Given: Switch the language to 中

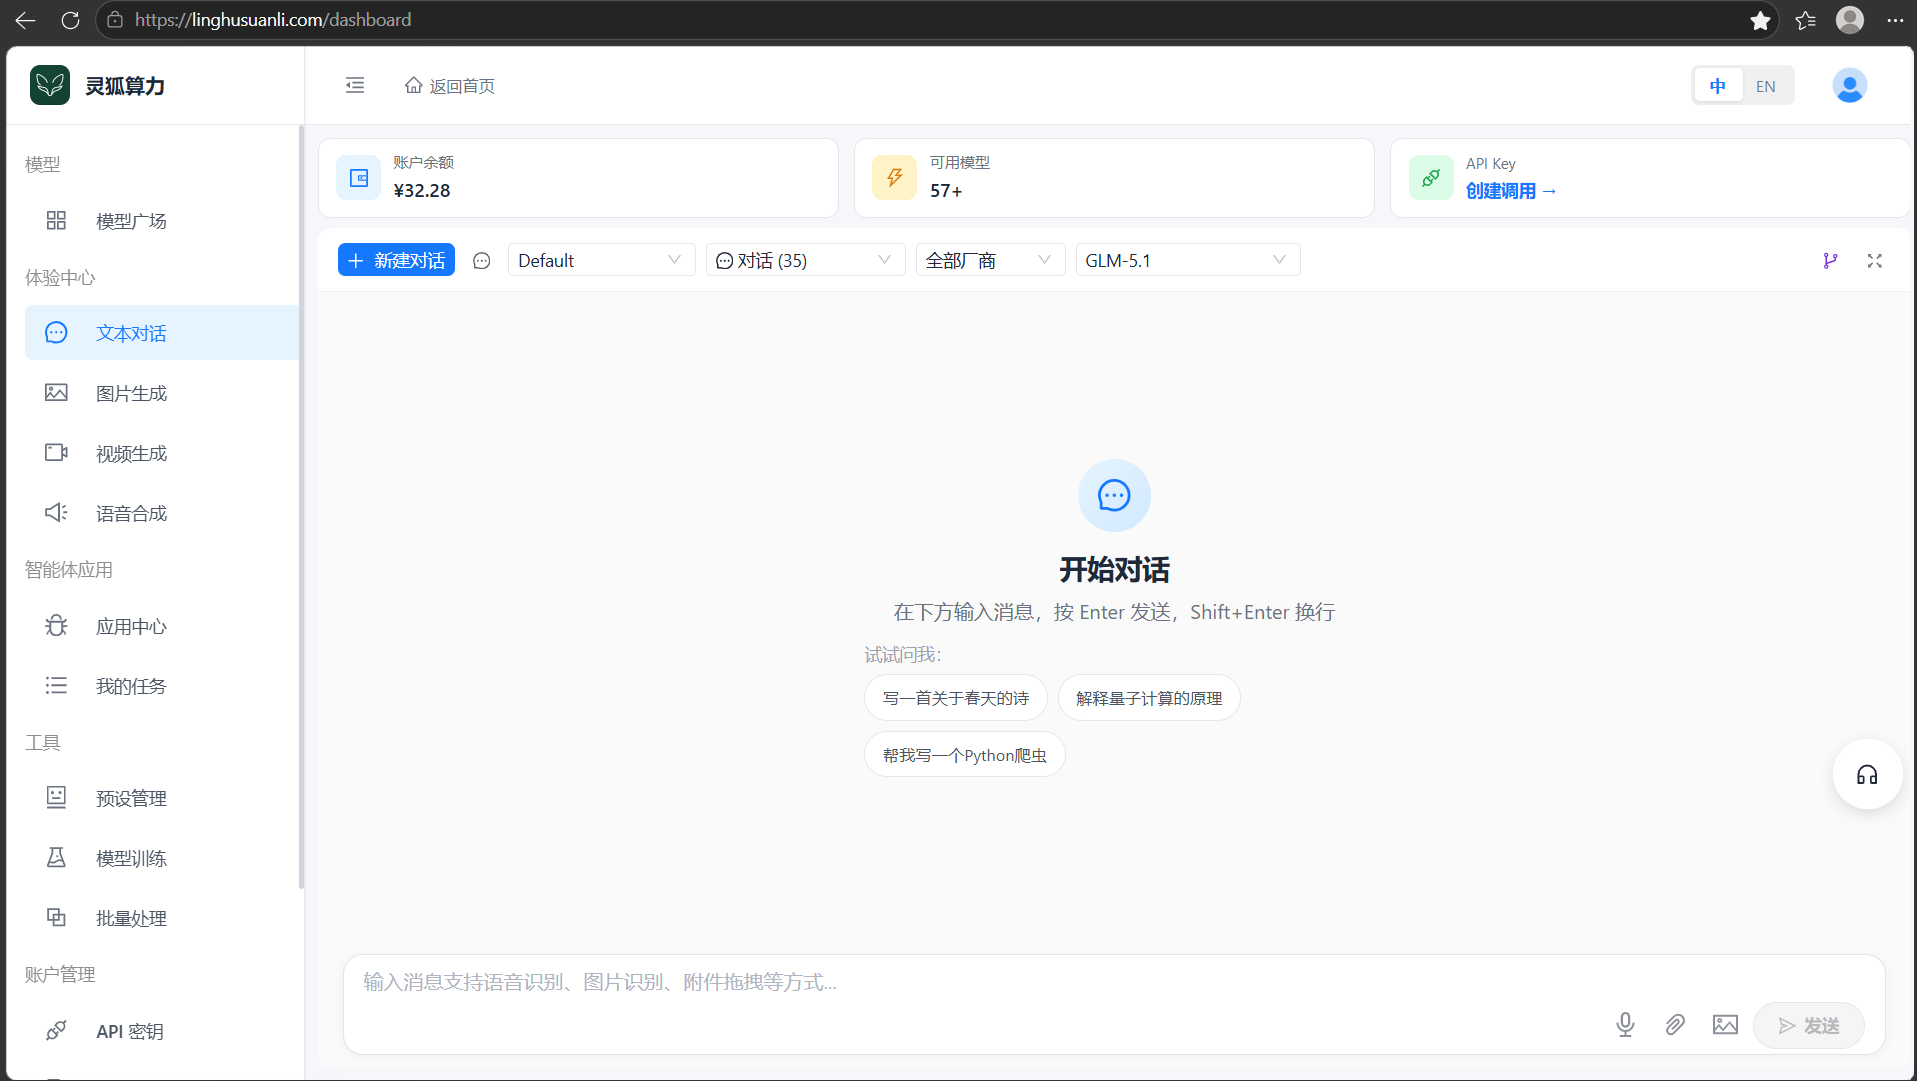Looking at the screenshot, I should pyautogui.click(x=1718, y=86).
